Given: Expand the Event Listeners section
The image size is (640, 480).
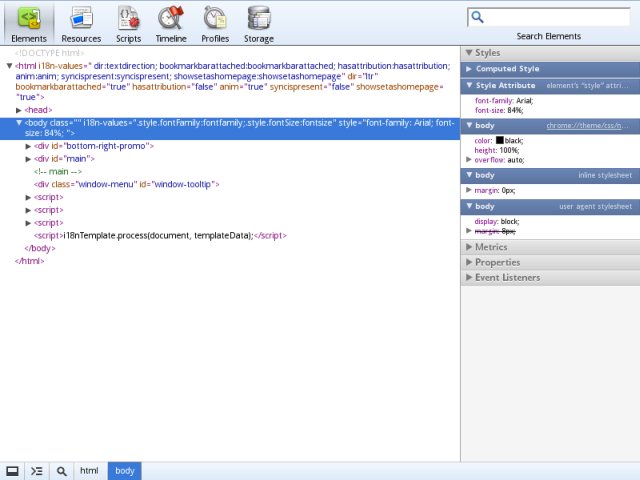Looking at the screenshot, I should pos(507,277).
